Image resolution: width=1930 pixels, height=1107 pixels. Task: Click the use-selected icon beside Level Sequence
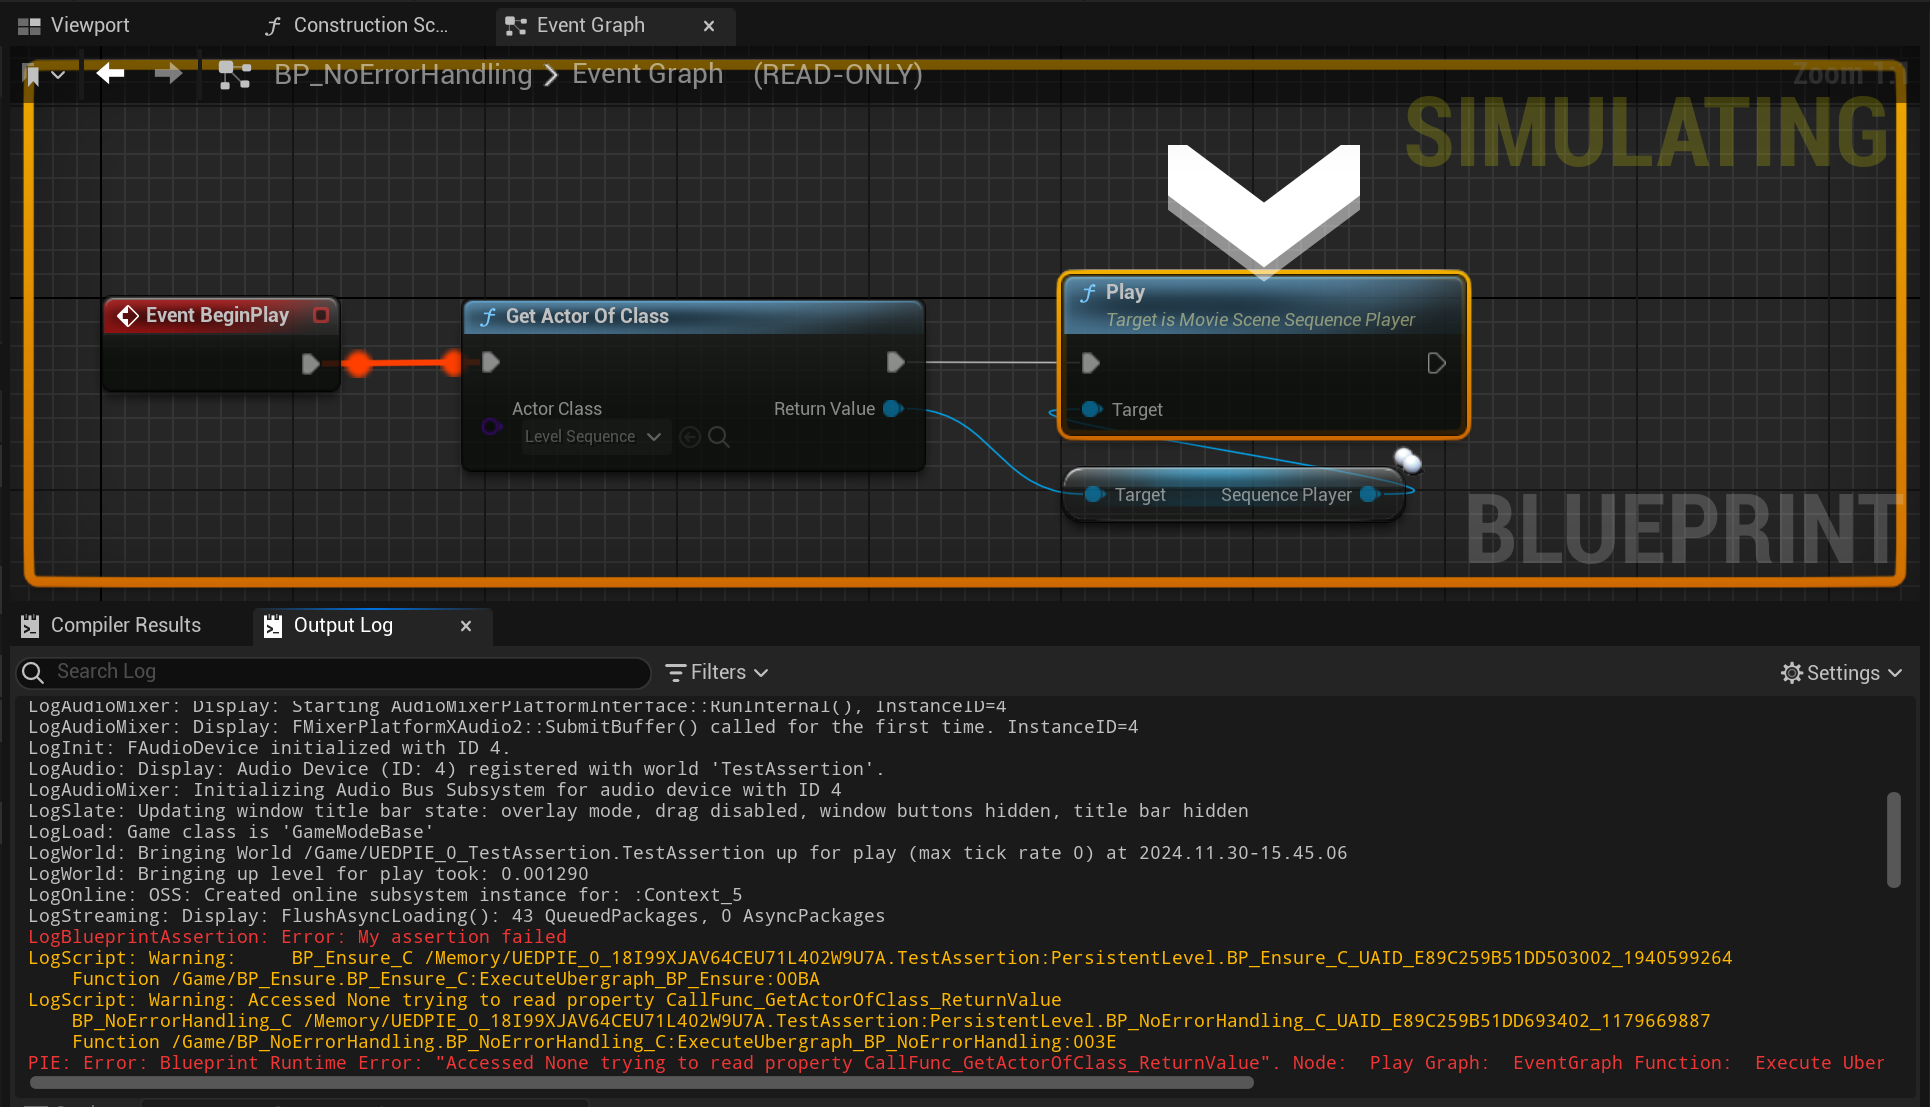[x=690, y=437]
